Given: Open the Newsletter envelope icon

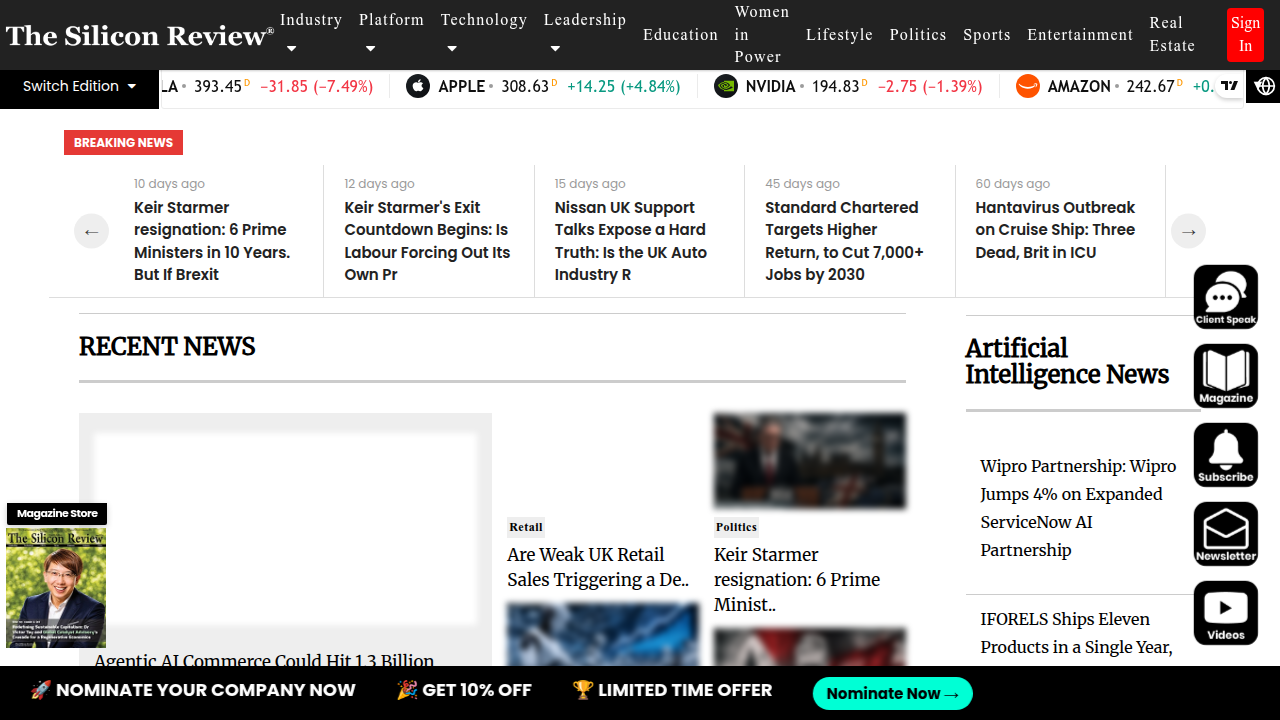Looking at the screenshot, I should pos(1226,534).
